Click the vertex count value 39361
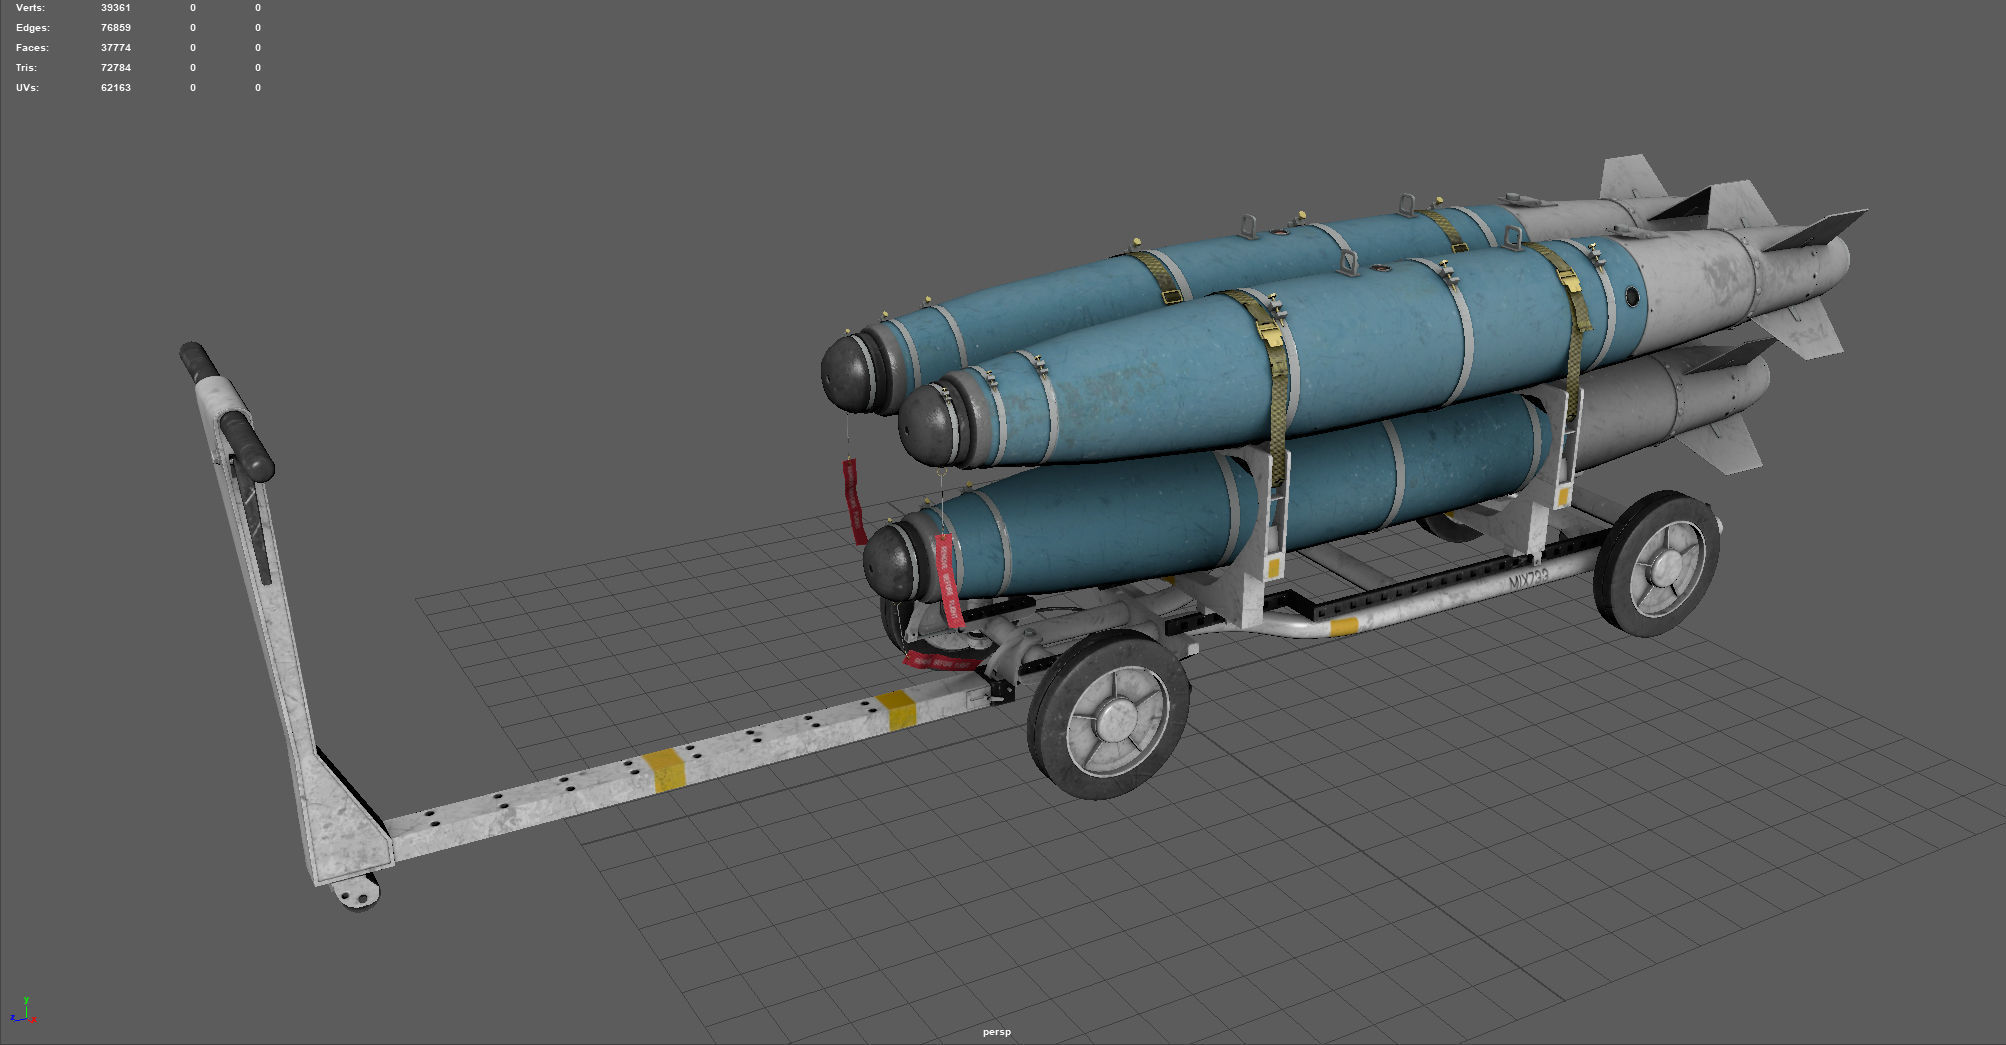 [116, 8]
